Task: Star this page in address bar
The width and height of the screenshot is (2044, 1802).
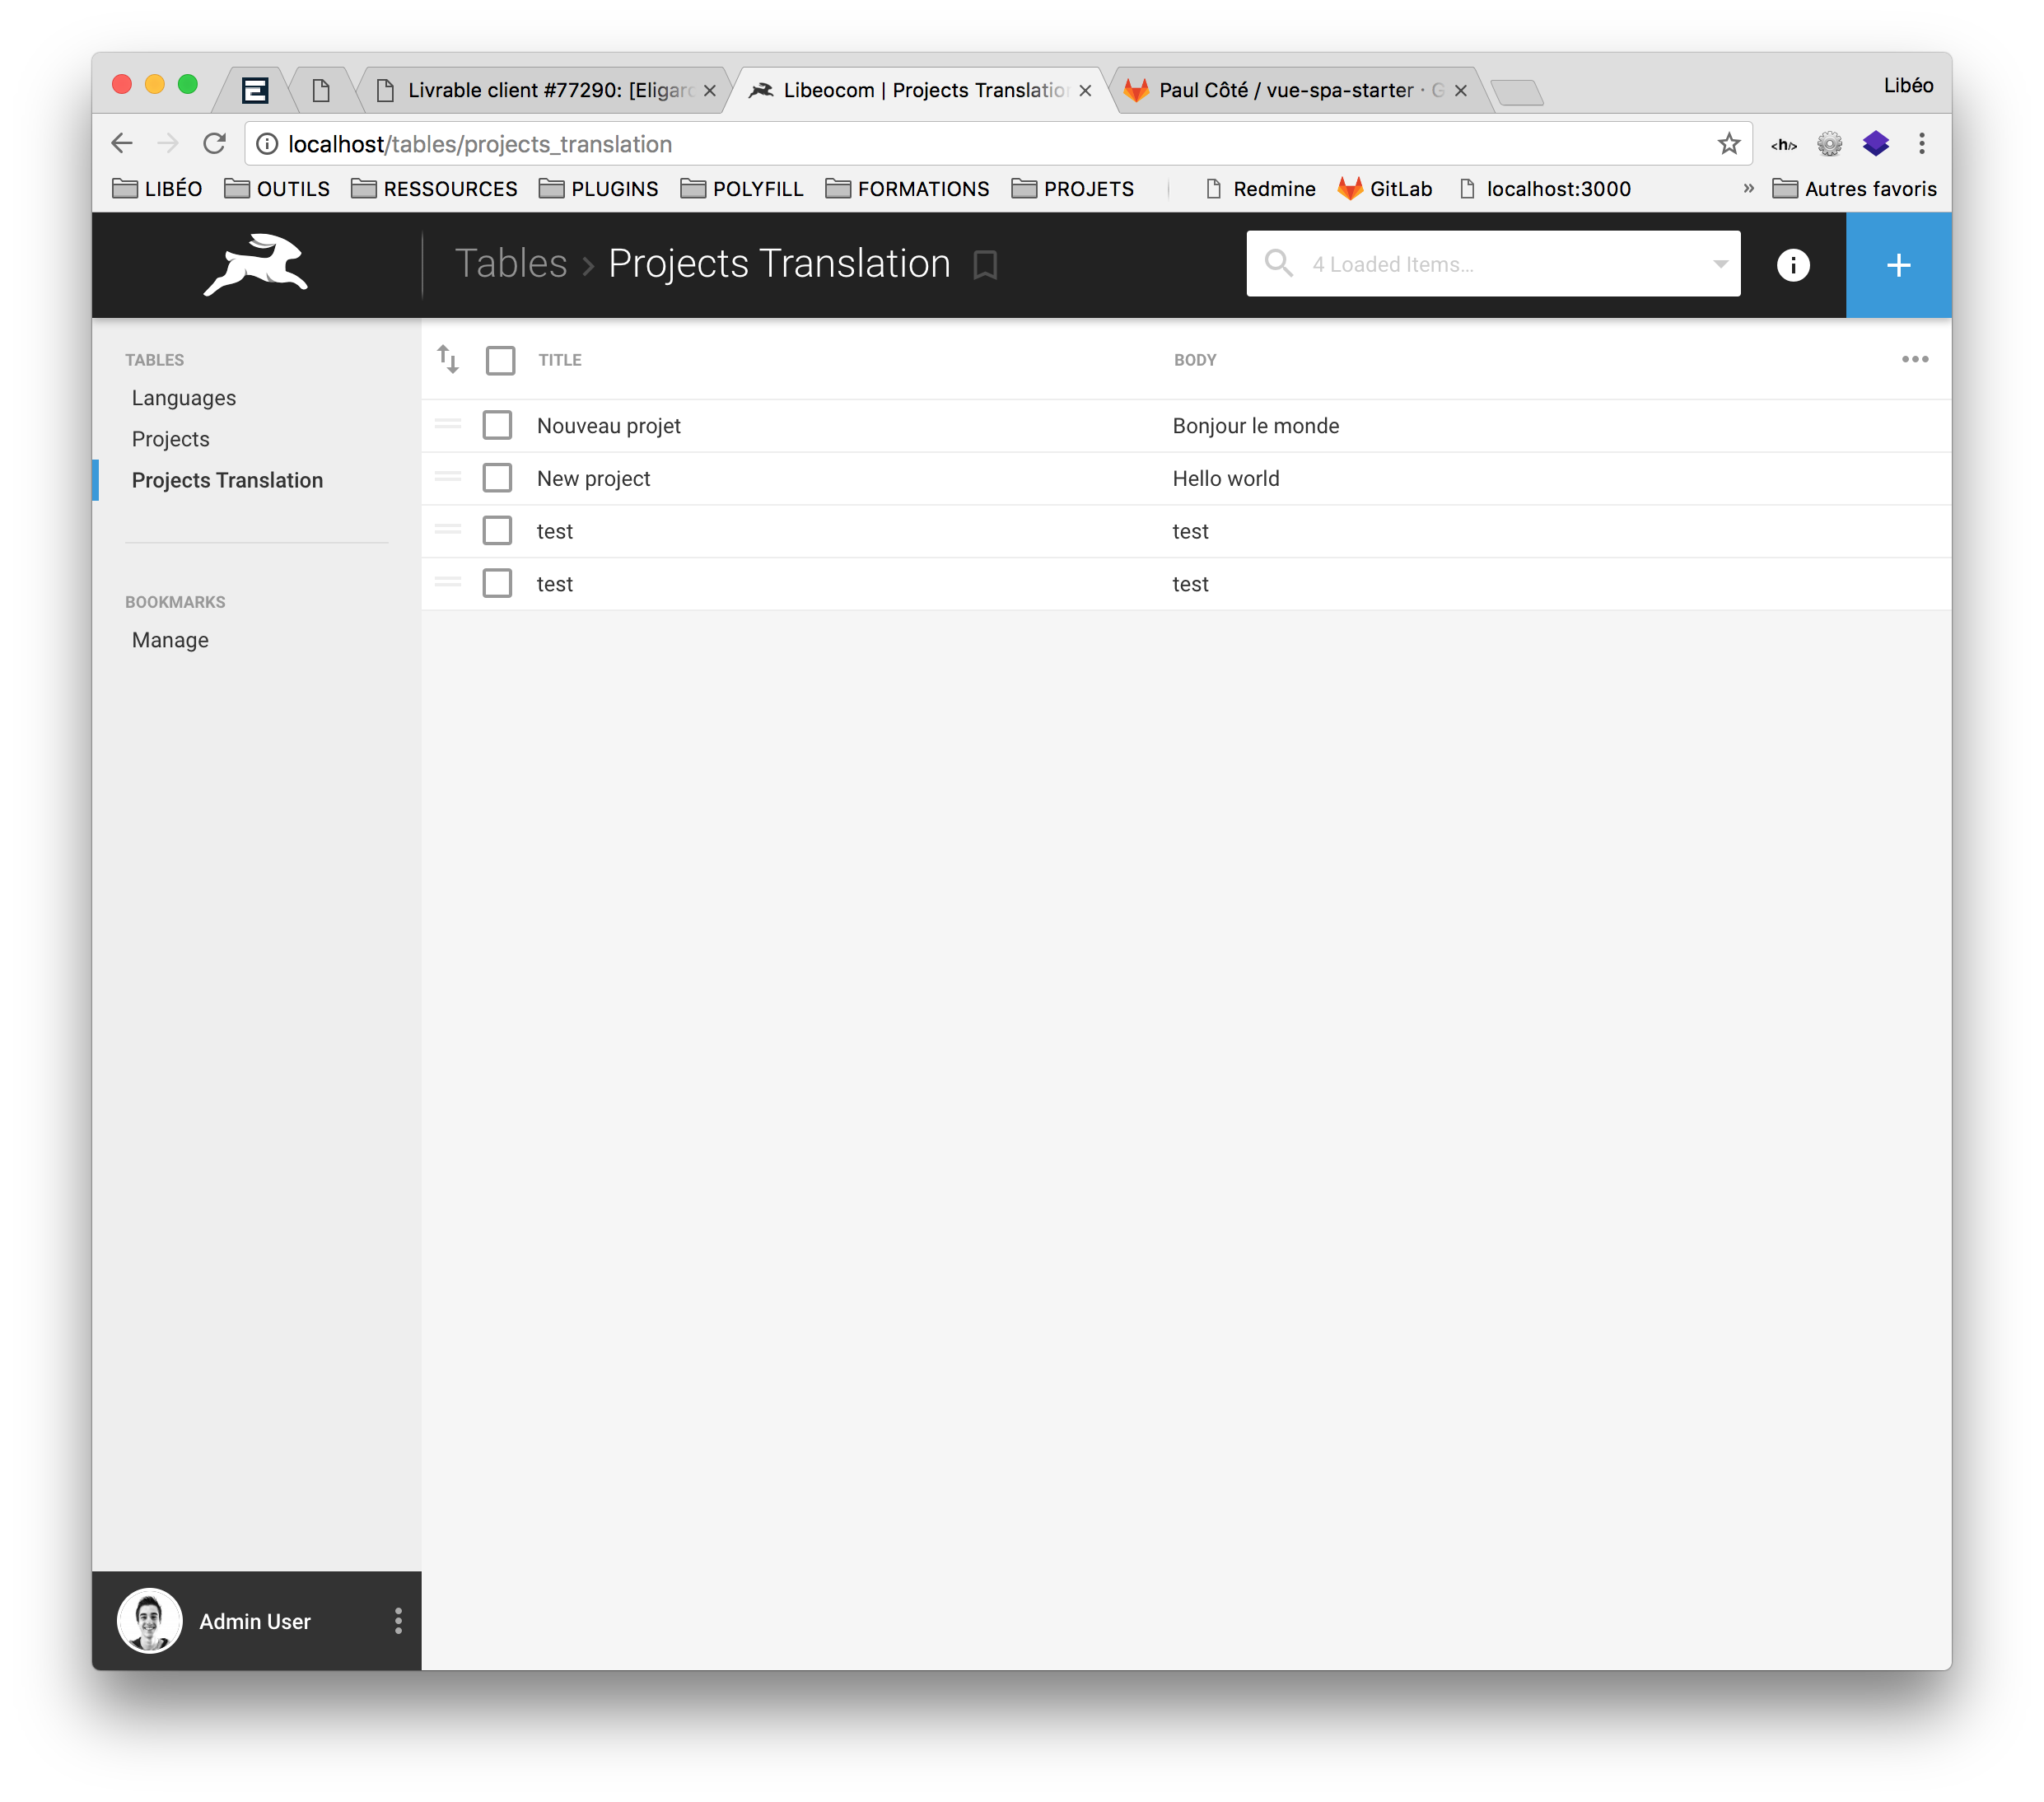Action: [x=1729, y=144]
